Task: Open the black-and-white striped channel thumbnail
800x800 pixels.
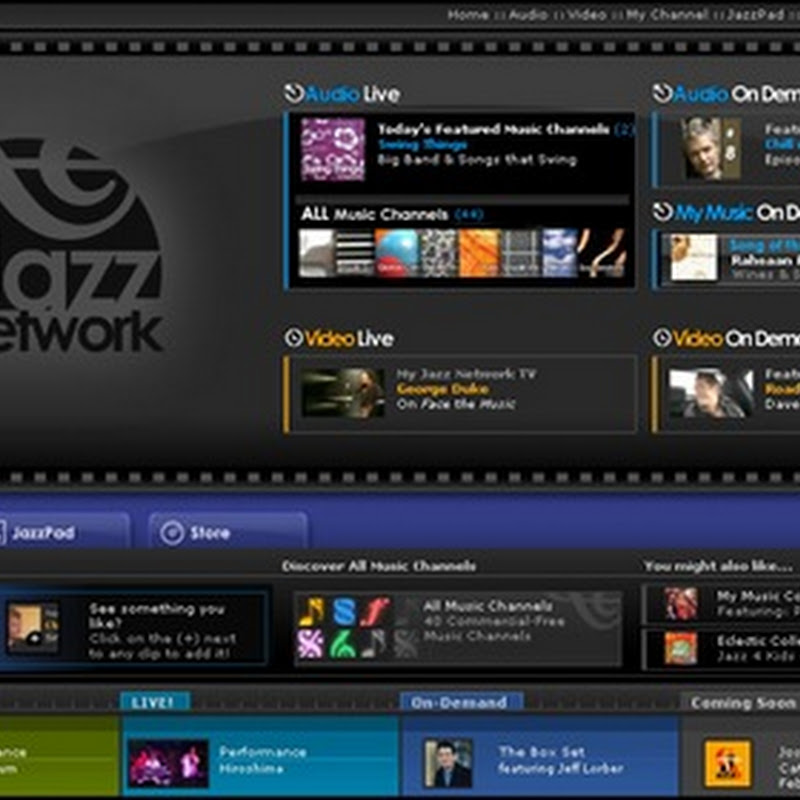Action: coord(355,253)
